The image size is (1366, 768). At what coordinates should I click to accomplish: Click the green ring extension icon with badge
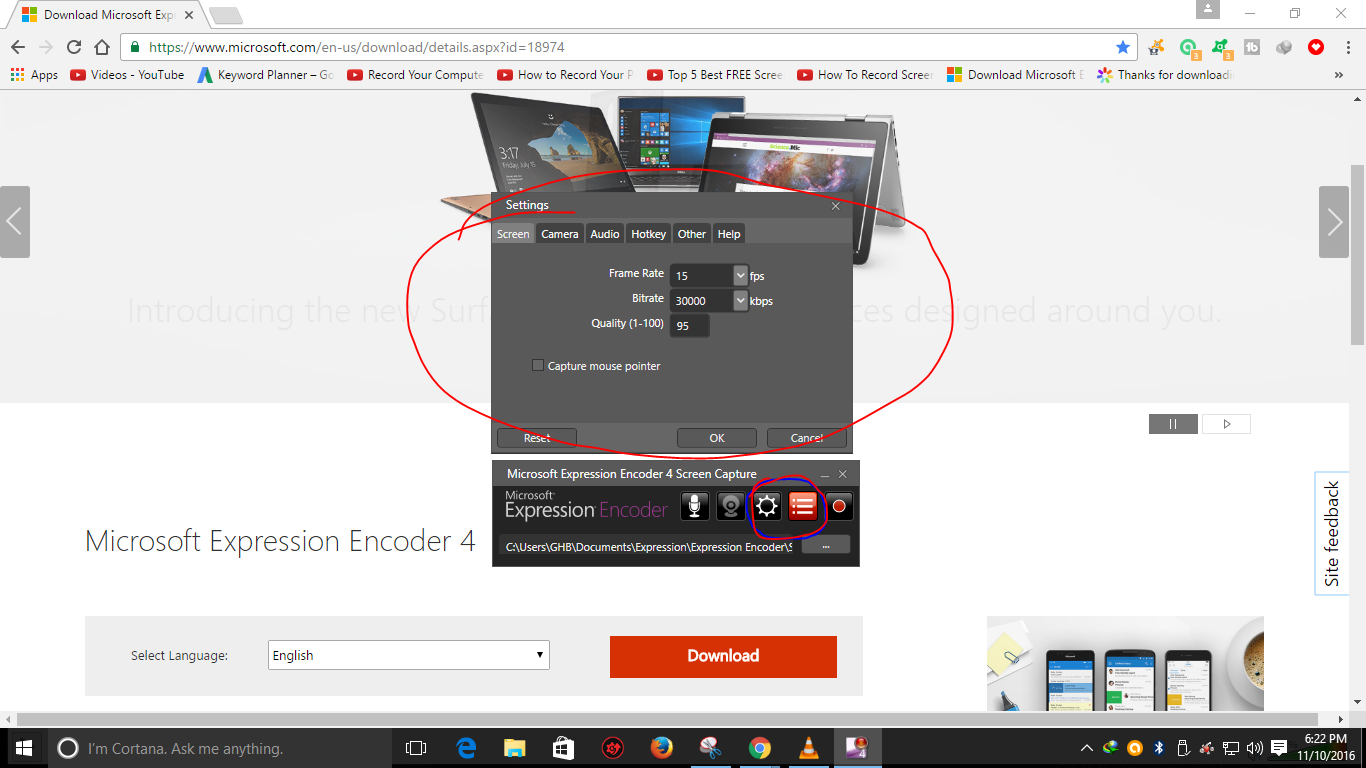tap(1189, 47)
